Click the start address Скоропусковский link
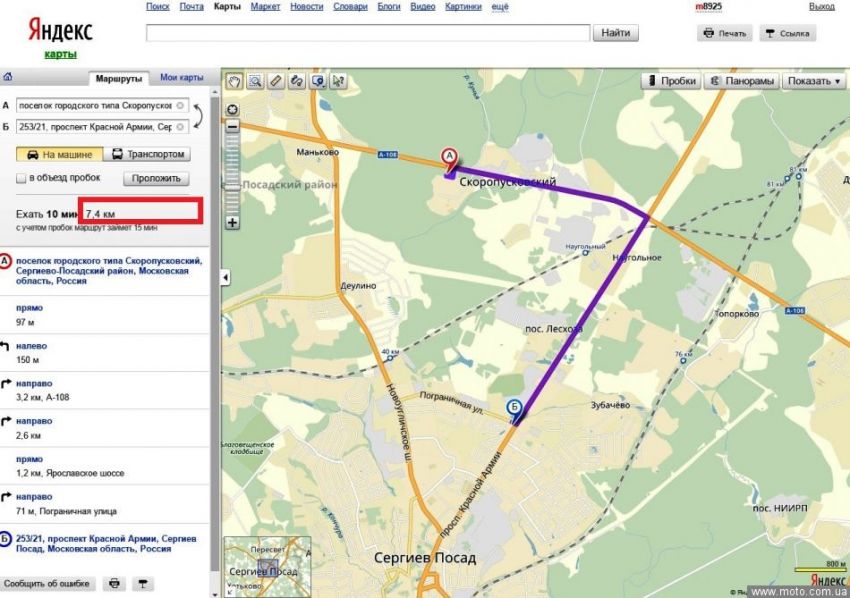The width and height of the screenshot is (850, 598). click(108, 271)
